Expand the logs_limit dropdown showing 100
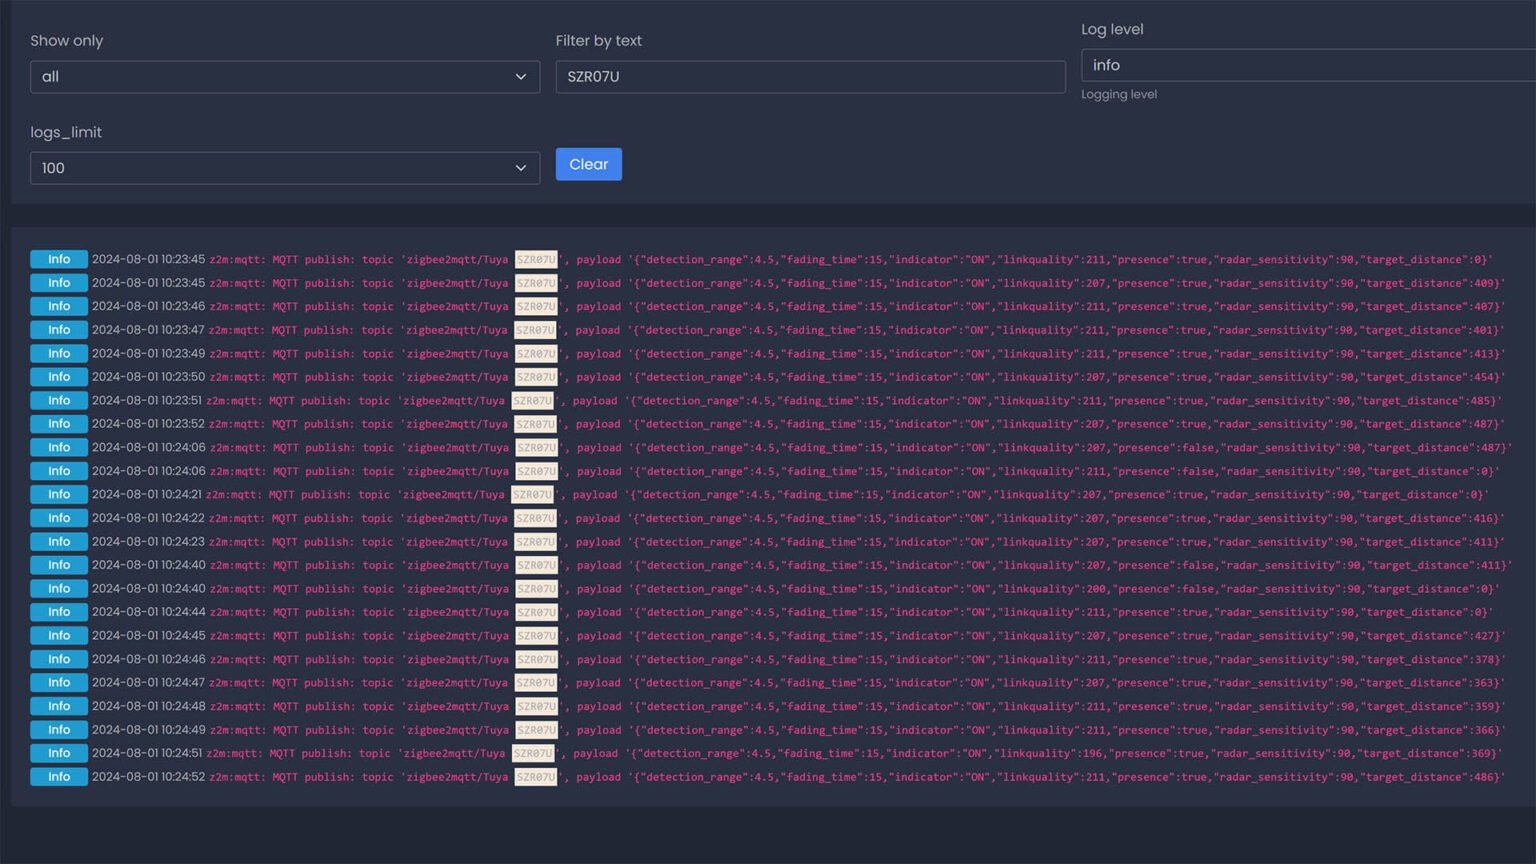The height and width of the screenshot is (864, 1536). tap(284, 168)
